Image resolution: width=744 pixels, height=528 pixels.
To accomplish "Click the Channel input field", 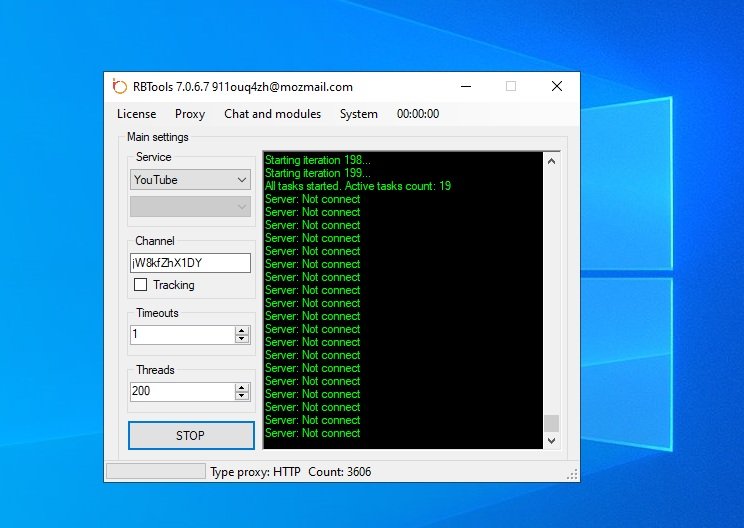I will pos(190,263).
